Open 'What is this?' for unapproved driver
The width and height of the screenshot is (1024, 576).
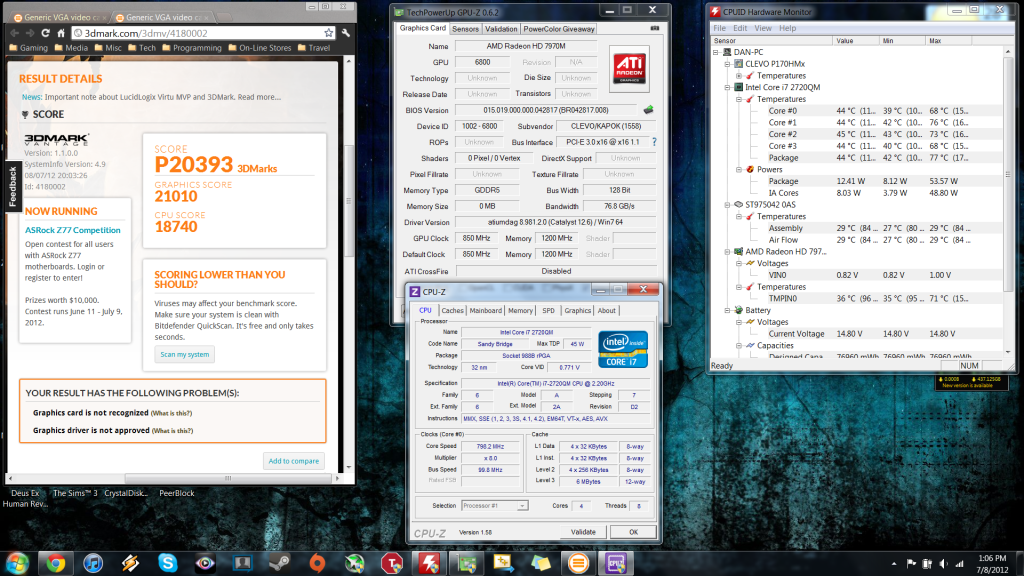(172, 431)
